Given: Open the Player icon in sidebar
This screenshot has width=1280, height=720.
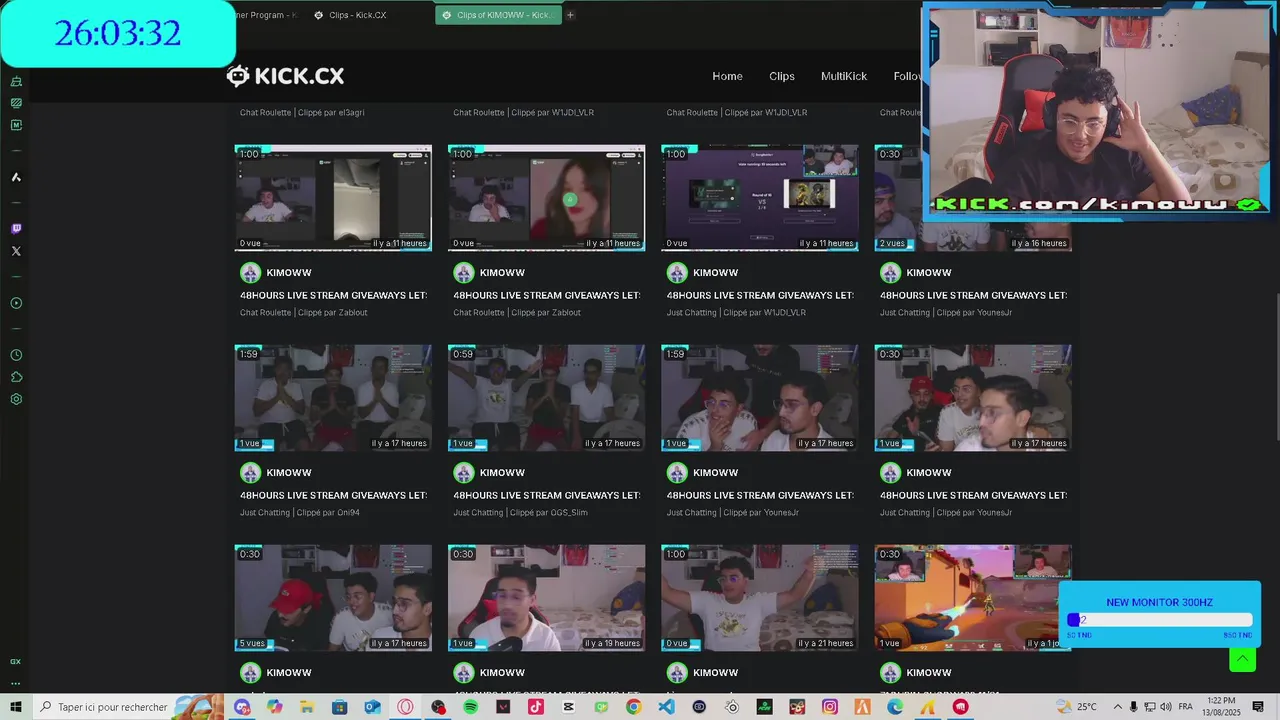Looking at the screenshot, I should [x=16, y=303].
